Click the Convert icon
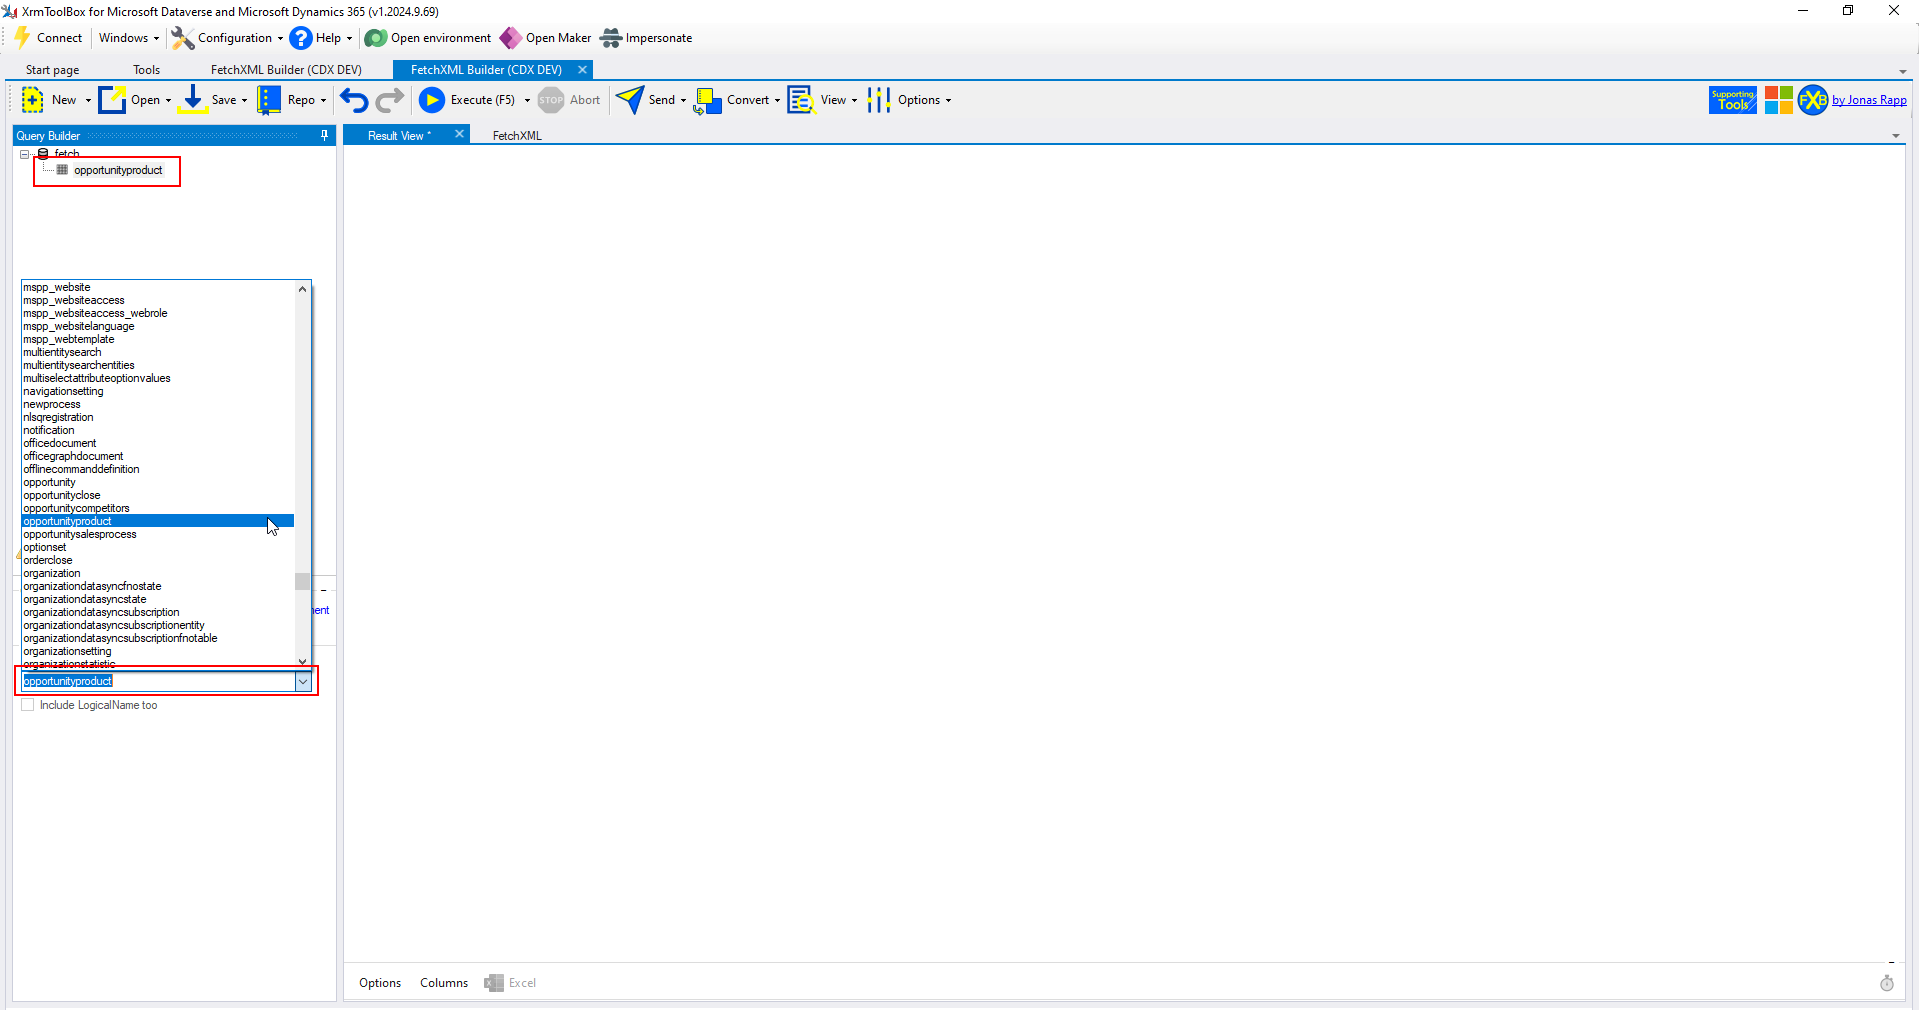 tap(708, 100)
